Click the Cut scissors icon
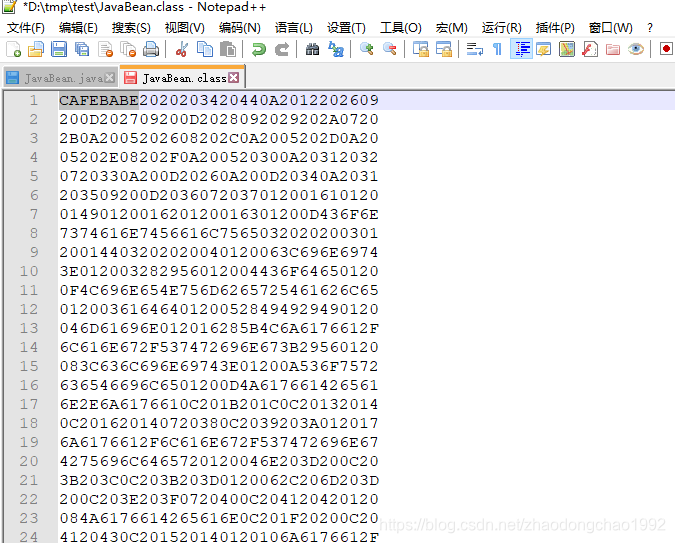675x543 pixels. pos(182,49)
